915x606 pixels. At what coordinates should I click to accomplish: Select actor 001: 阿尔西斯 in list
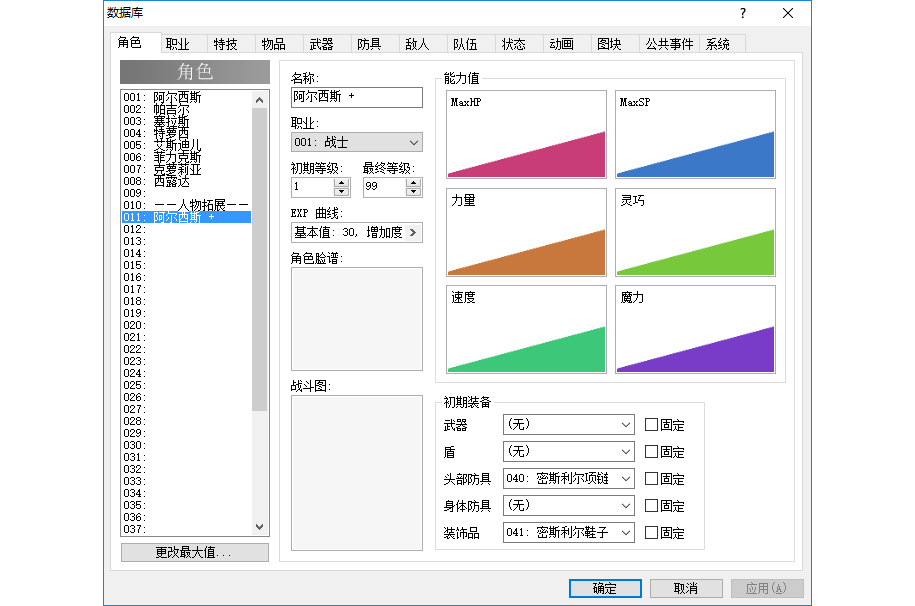click(x=187, y=97)
